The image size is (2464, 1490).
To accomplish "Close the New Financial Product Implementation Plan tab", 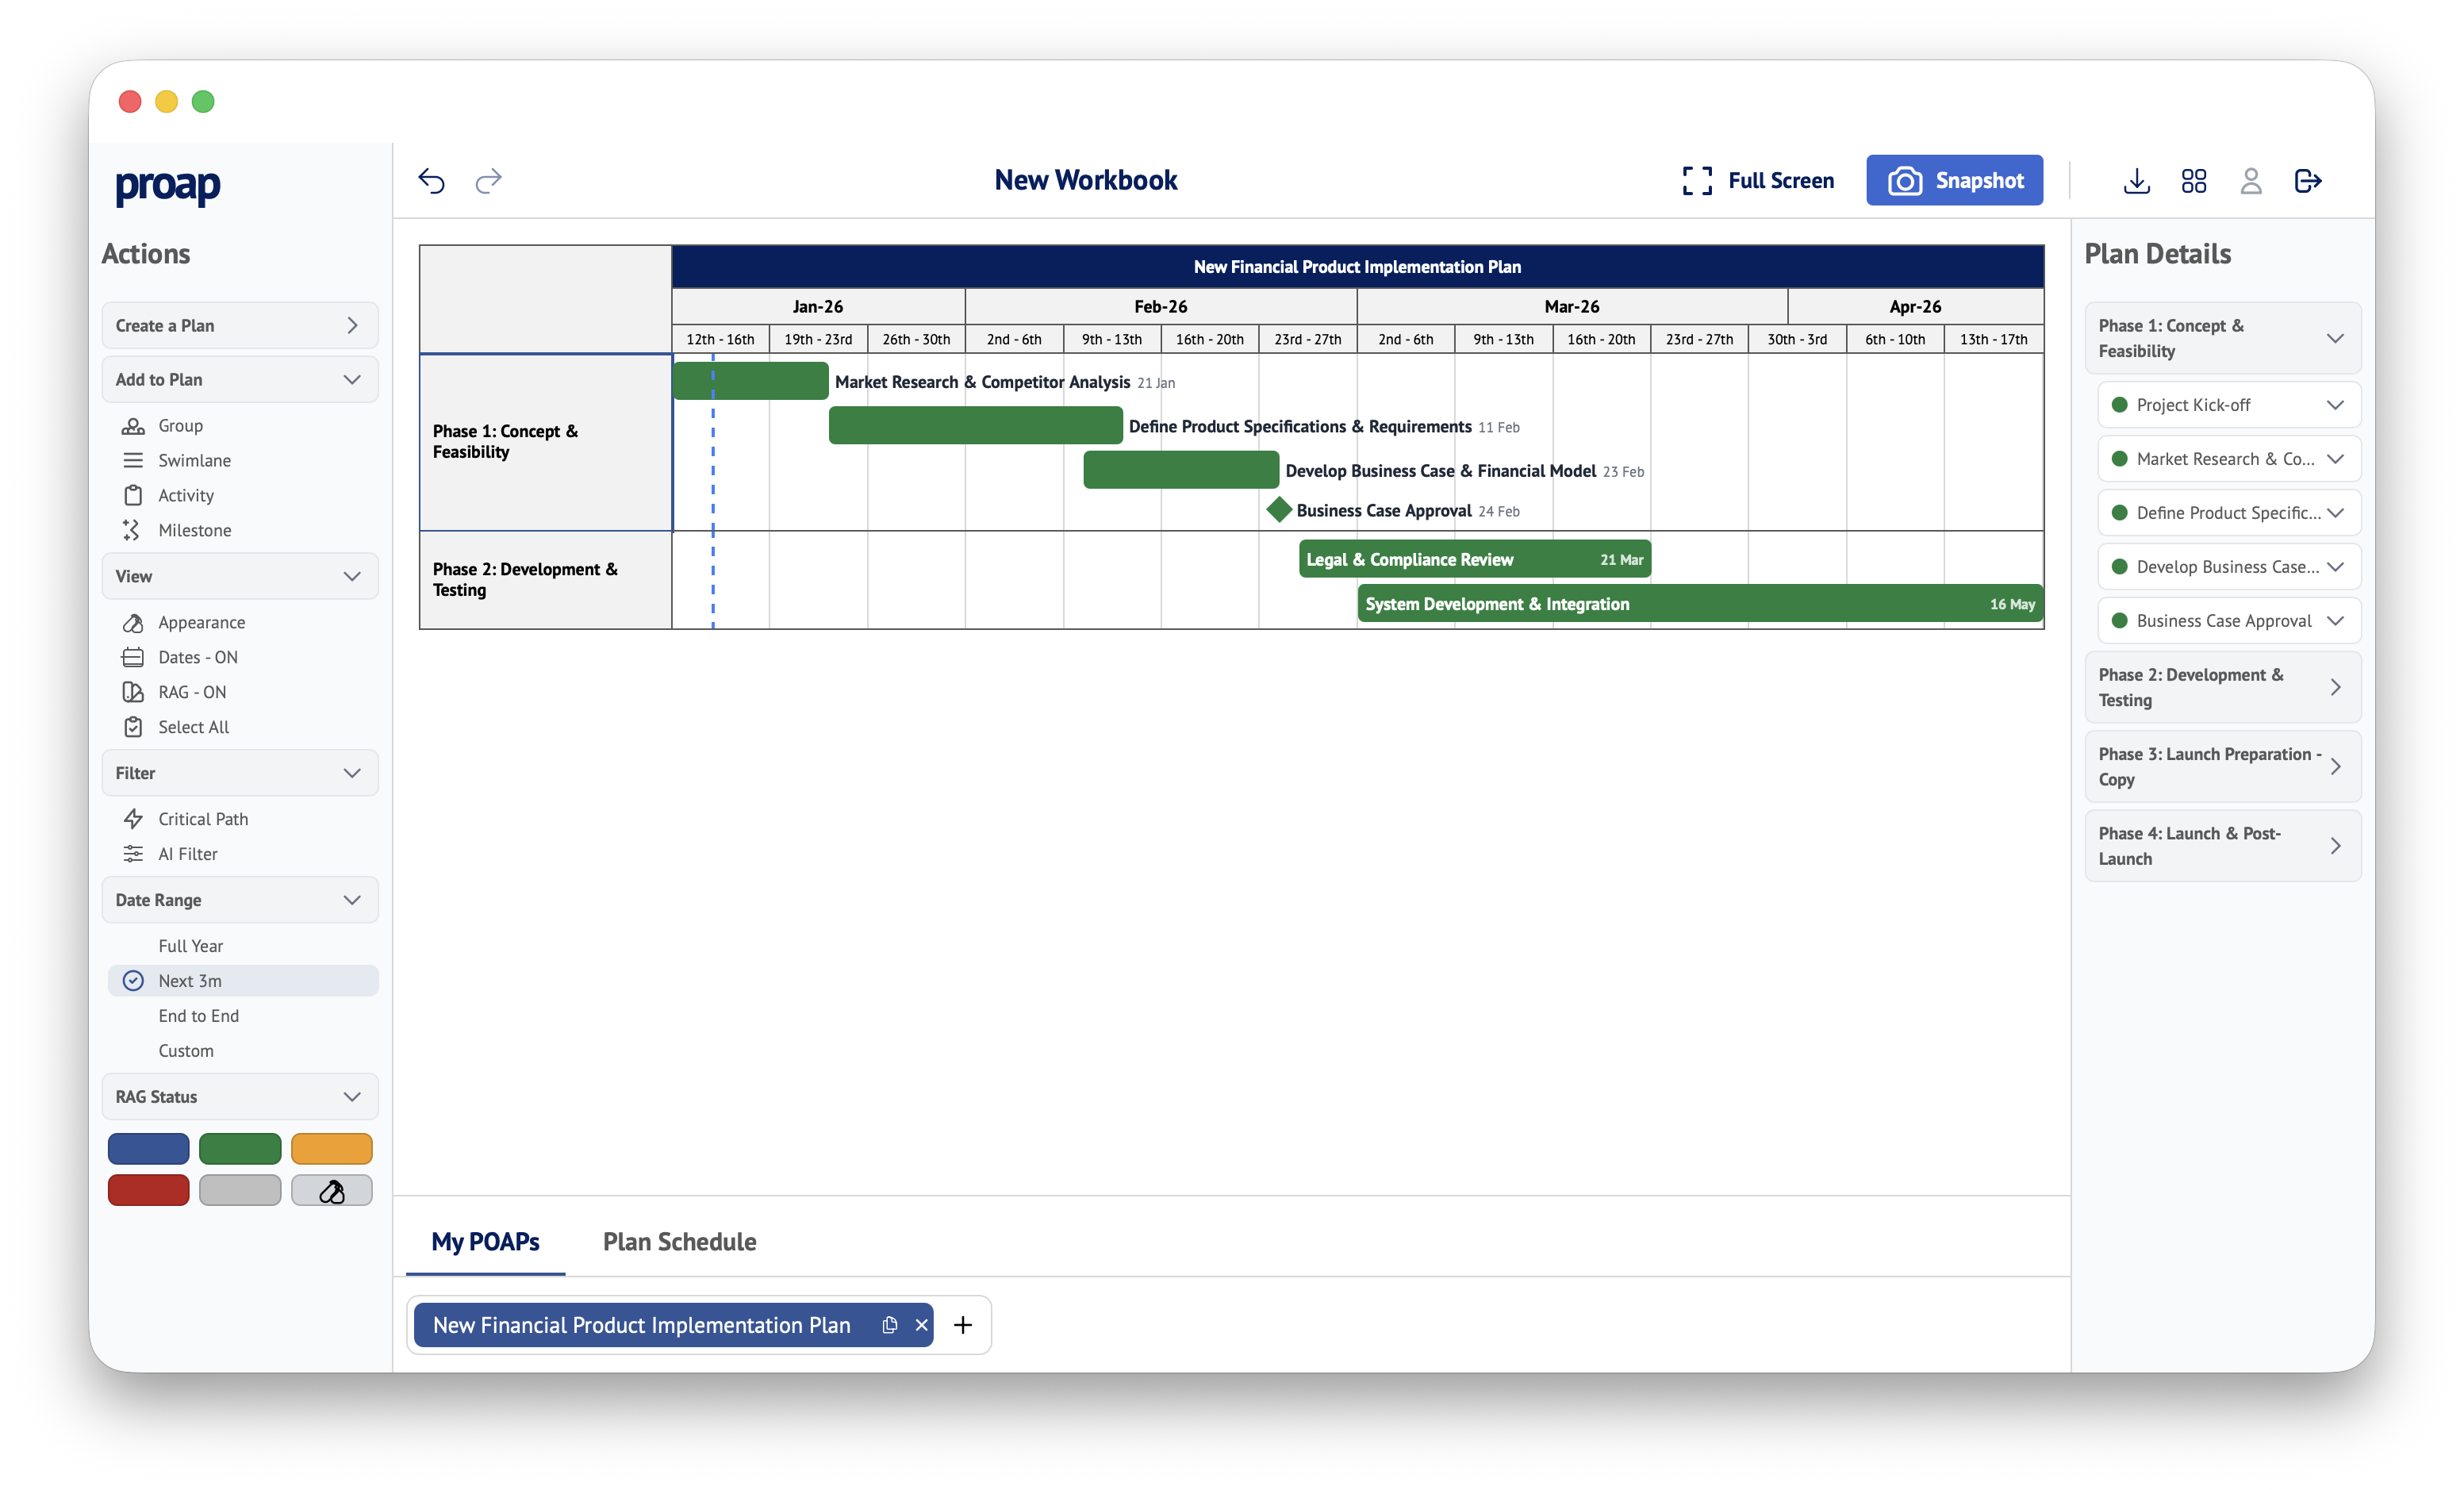I will [921, 1324].
